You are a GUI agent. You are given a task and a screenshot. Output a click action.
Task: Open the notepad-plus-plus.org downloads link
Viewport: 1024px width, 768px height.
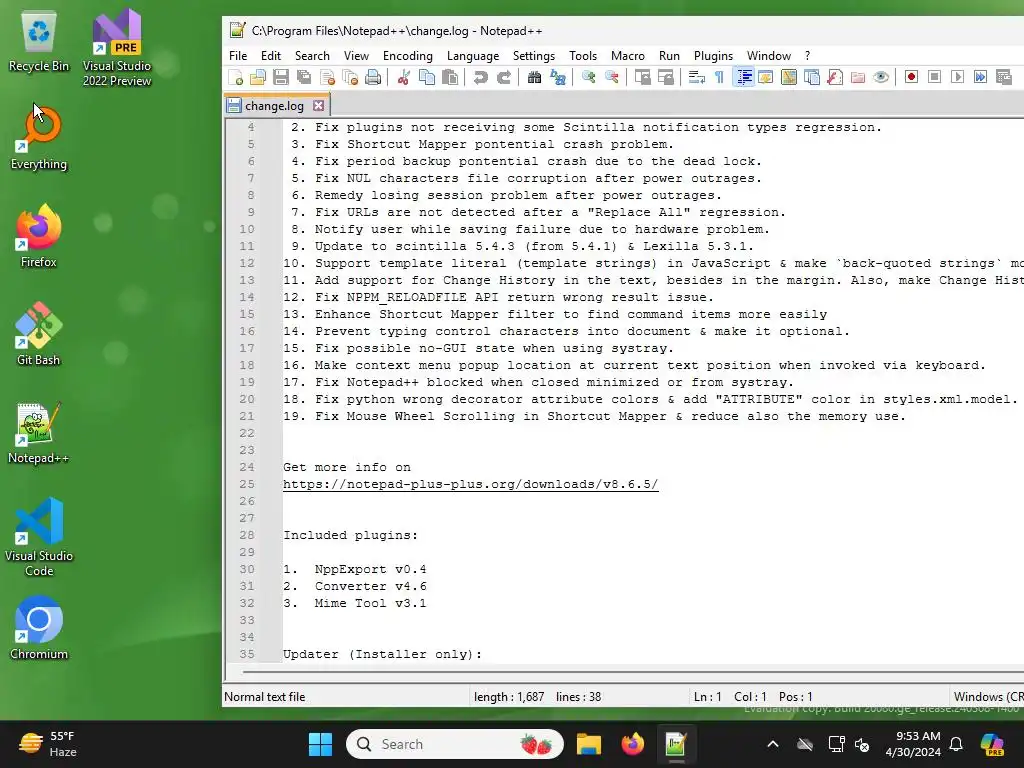click(470, 484)
